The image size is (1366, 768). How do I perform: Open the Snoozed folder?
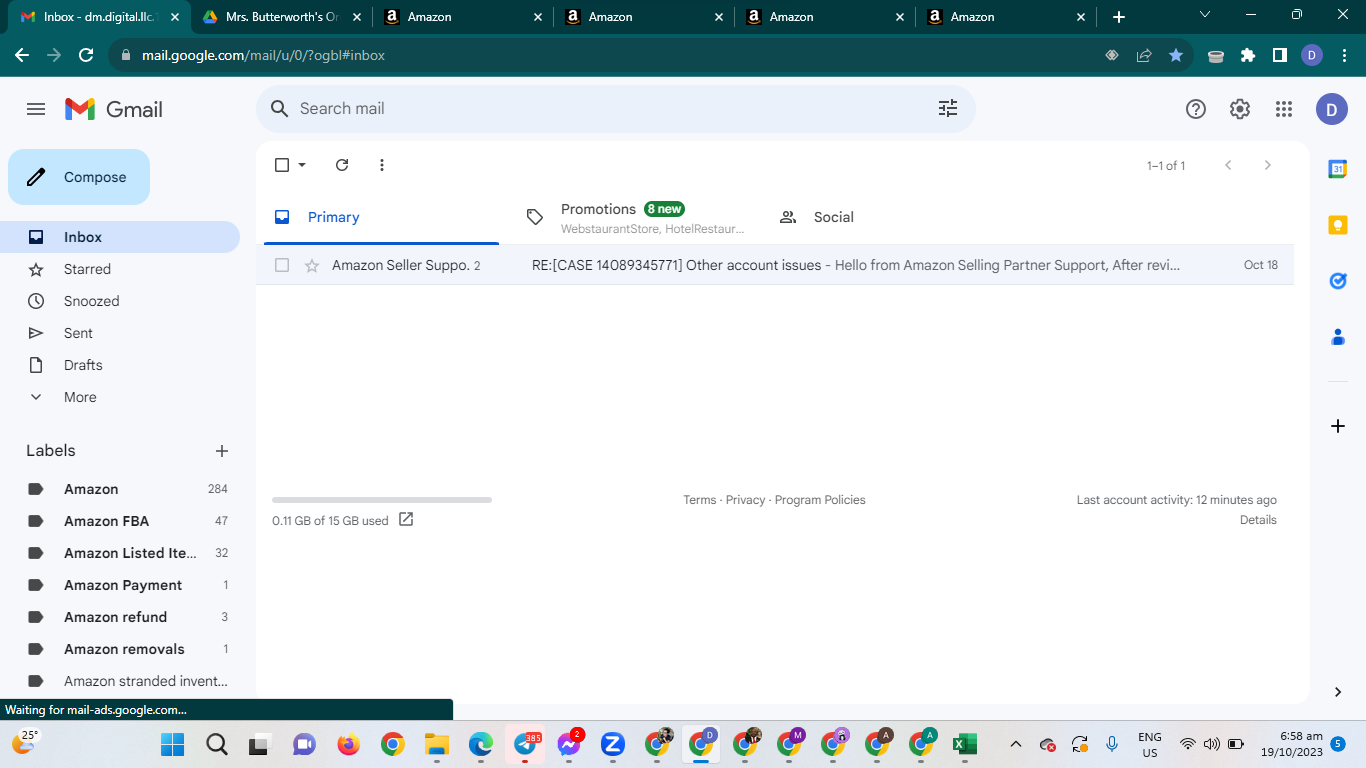coord(120,301)
